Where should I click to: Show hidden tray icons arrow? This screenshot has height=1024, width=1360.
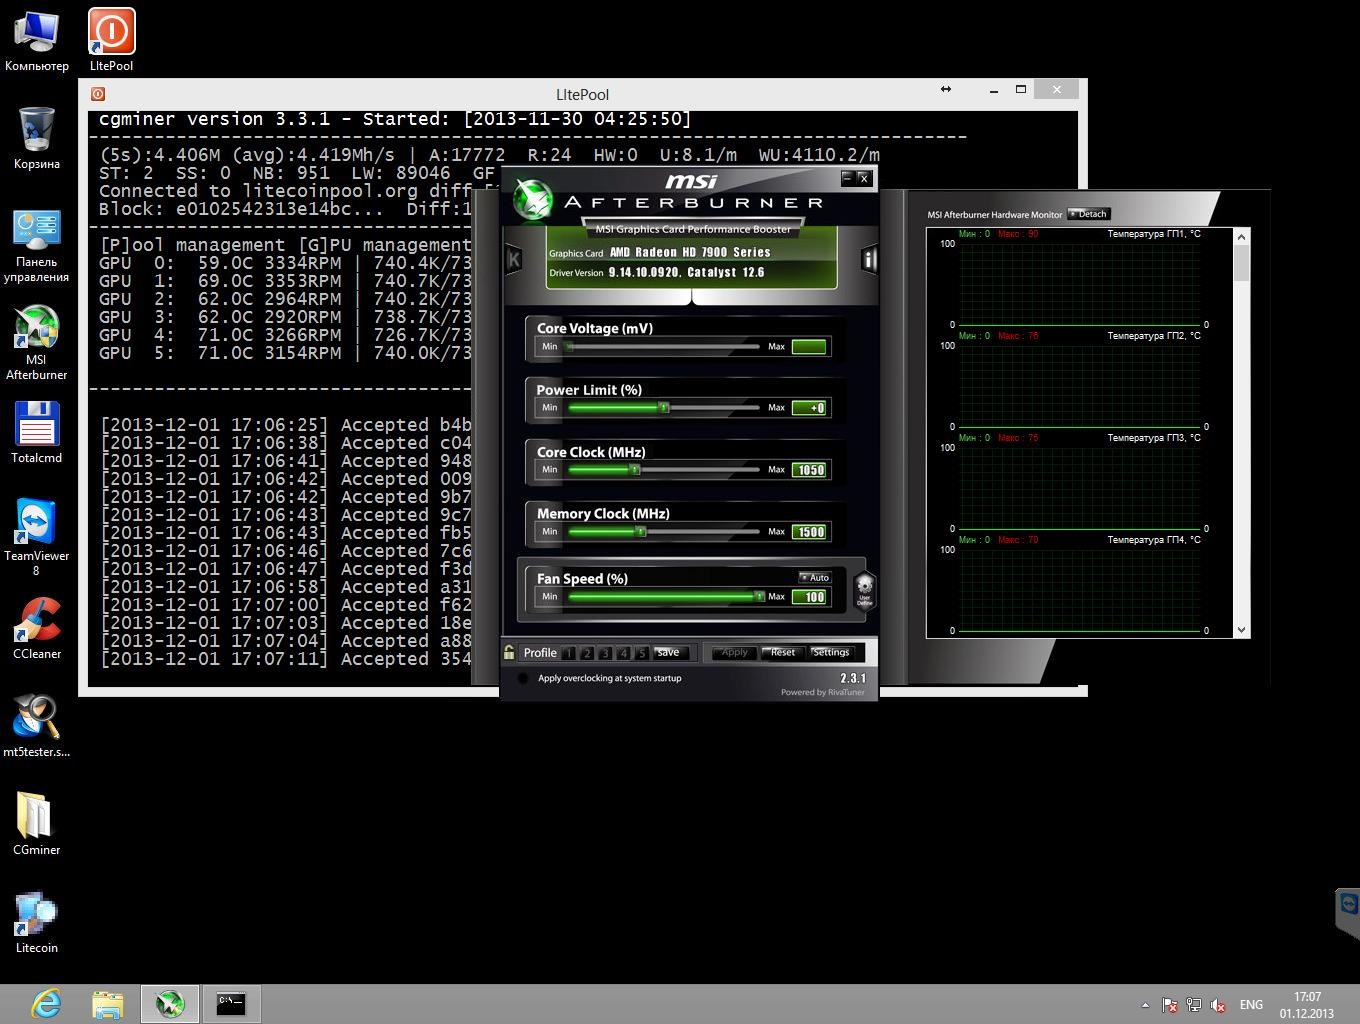coord(1145,1005)
